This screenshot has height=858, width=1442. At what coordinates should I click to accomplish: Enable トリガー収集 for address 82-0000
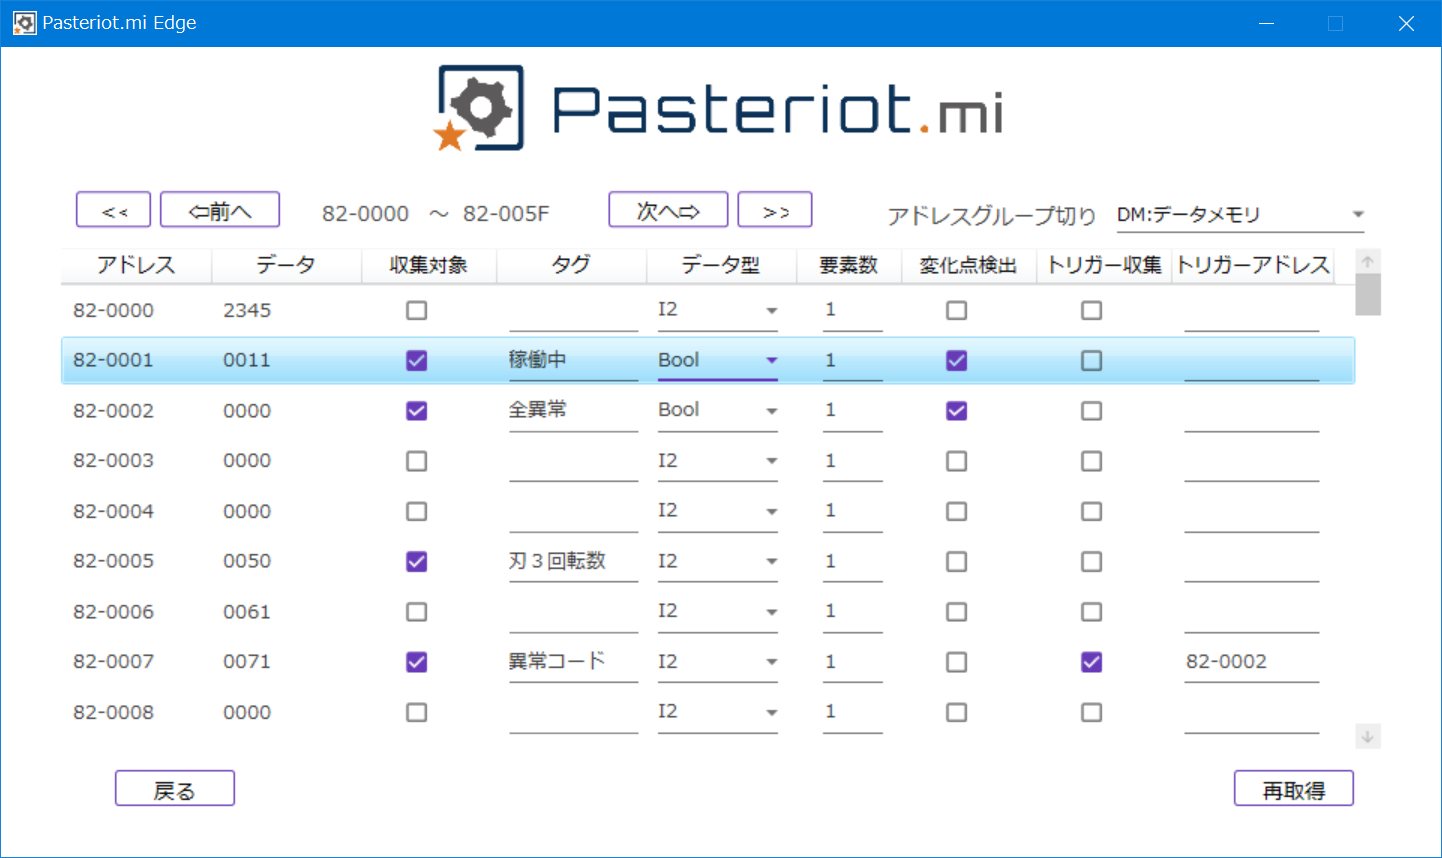[1092, 310]
